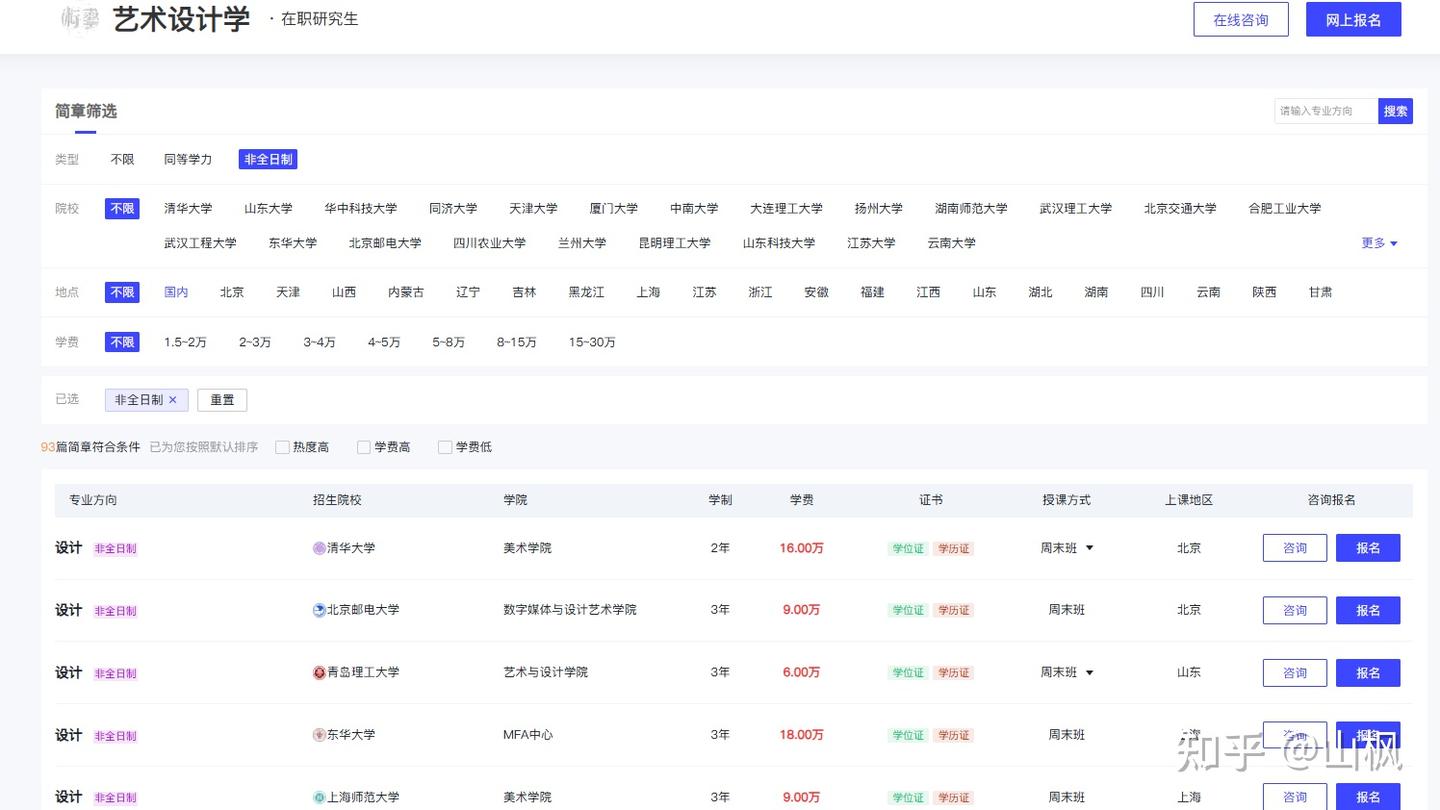This screenshot has width=1440, height=810.
Task: Filter school by 厦门大学
Action: click(613, 209)
